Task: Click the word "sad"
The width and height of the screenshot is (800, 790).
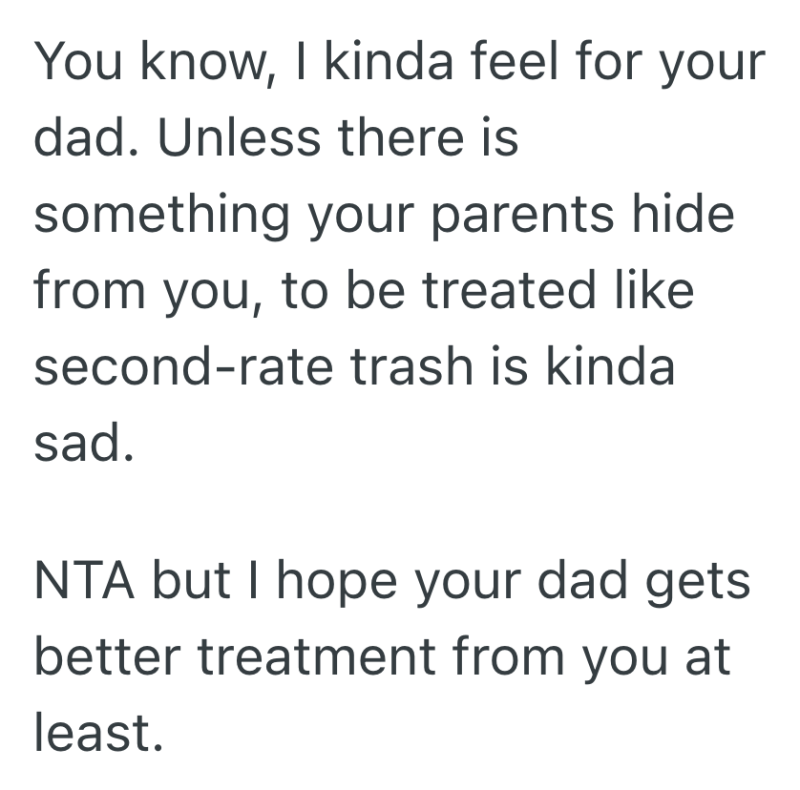Action: (82, 442)
